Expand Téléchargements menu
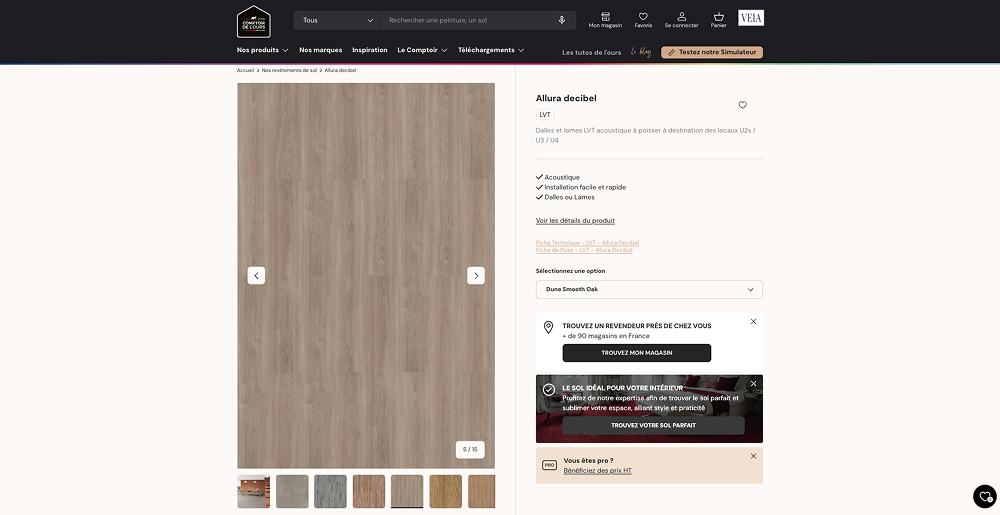 [x=491, y=50]
